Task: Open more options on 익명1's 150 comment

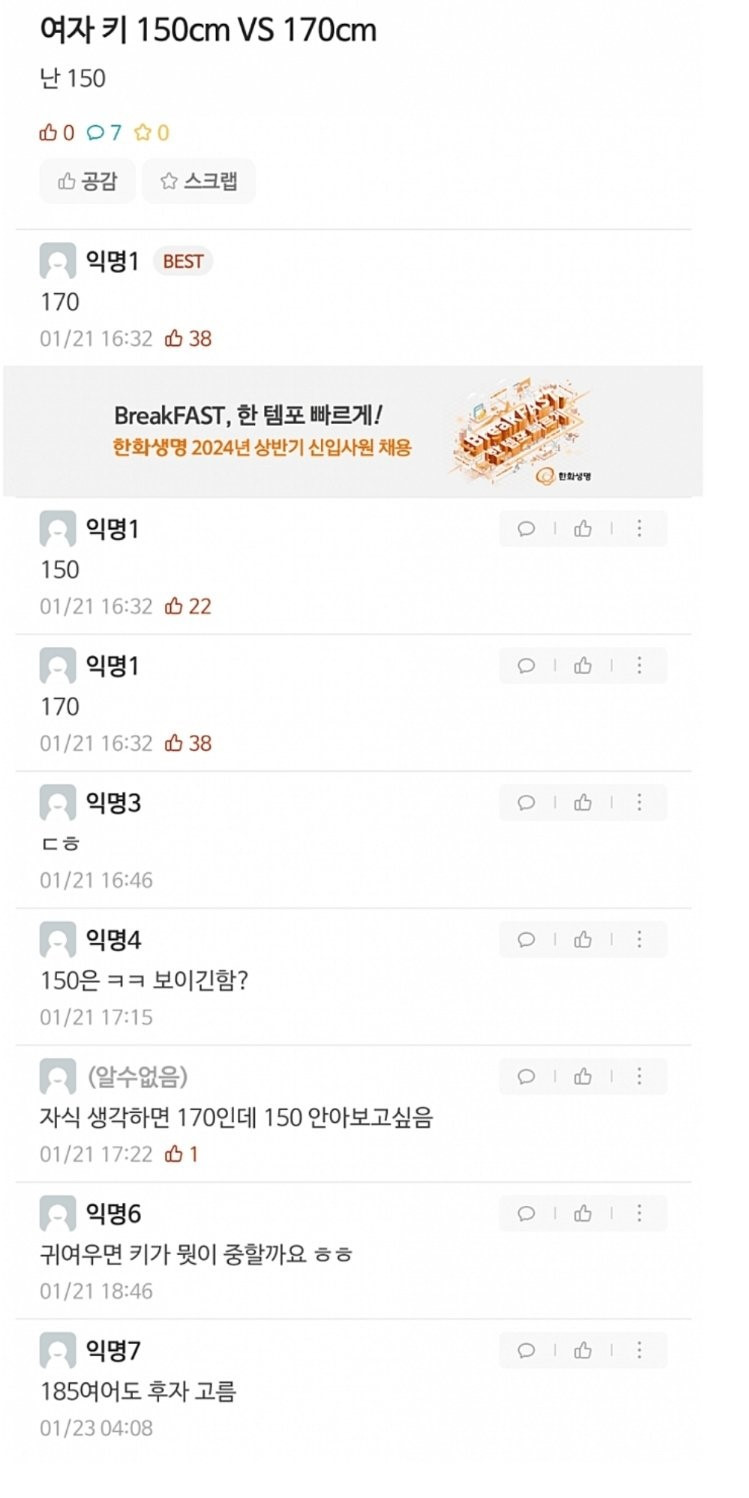Action: [x=639, y=529]
